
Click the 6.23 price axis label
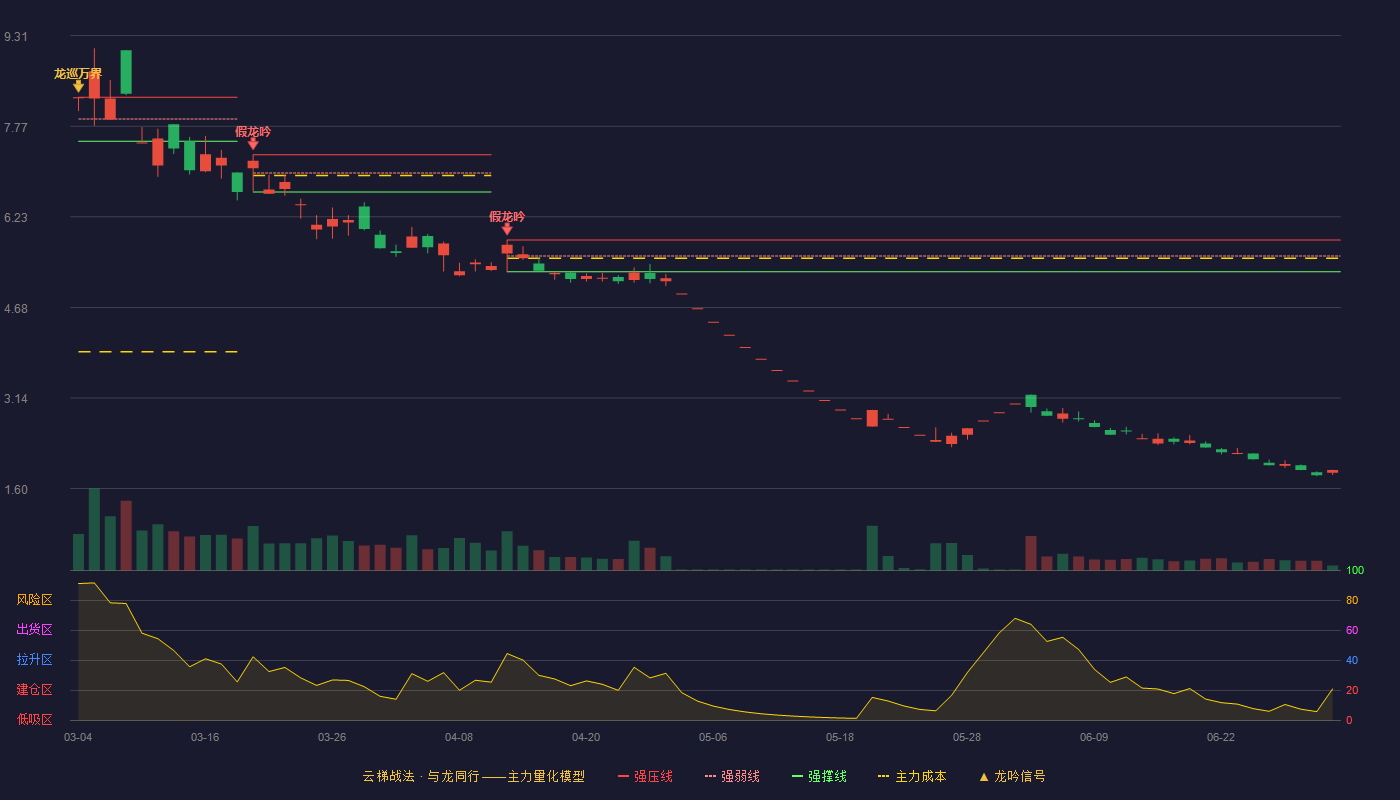[x=16, y=218]
